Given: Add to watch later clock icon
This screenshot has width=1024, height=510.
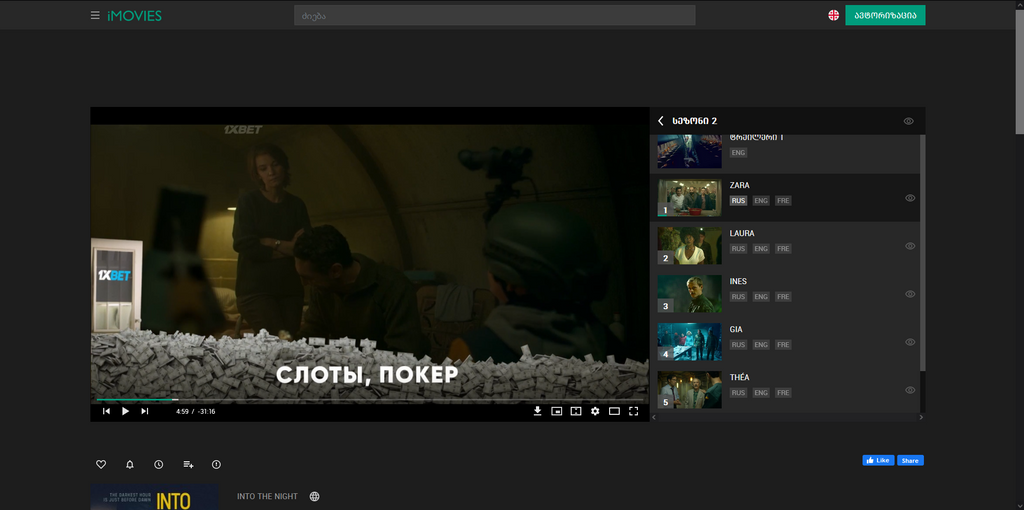Looking at the screenshot, I should point(159,464).
